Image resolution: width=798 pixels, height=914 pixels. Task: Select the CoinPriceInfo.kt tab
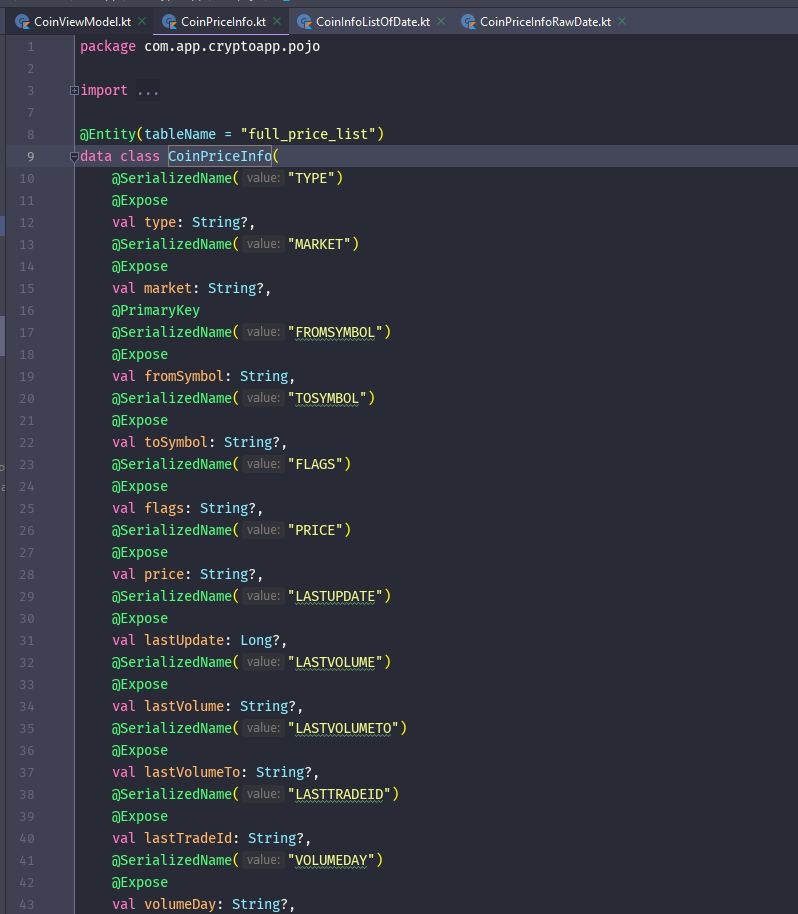(223, 22)
